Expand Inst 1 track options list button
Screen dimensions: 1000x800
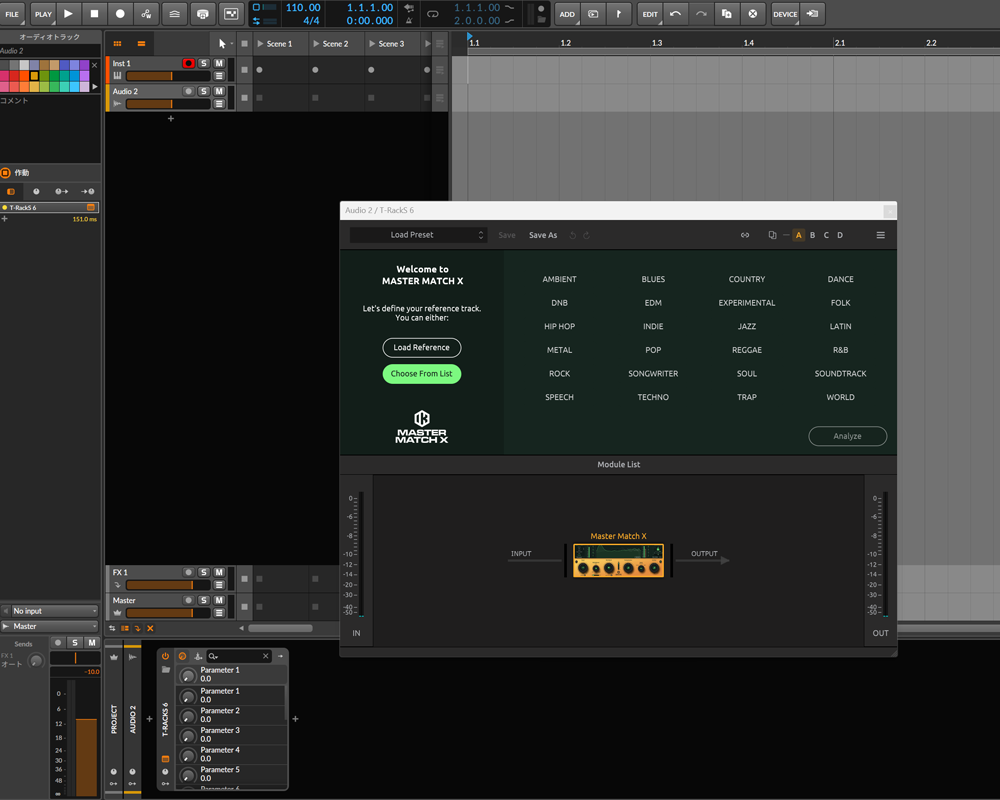219,76
